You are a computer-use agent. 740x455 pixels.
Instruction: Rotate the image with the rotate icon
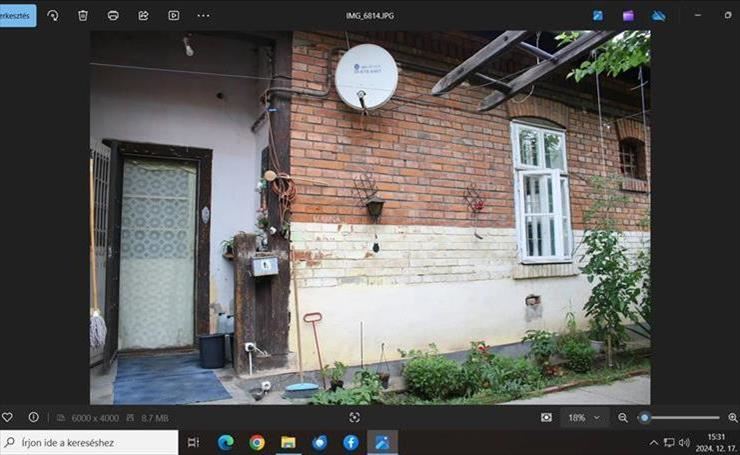53,15
